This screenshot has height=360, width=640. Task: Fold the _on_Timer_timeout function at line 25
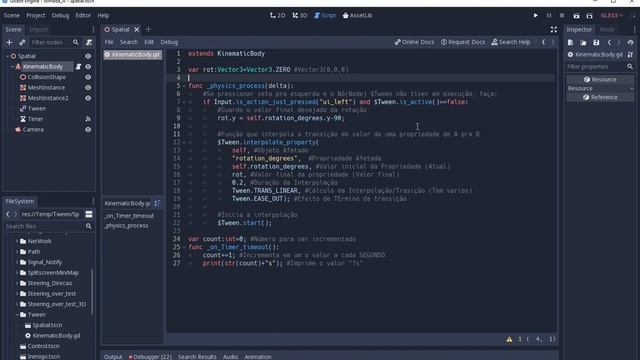[x=184, y=247]
